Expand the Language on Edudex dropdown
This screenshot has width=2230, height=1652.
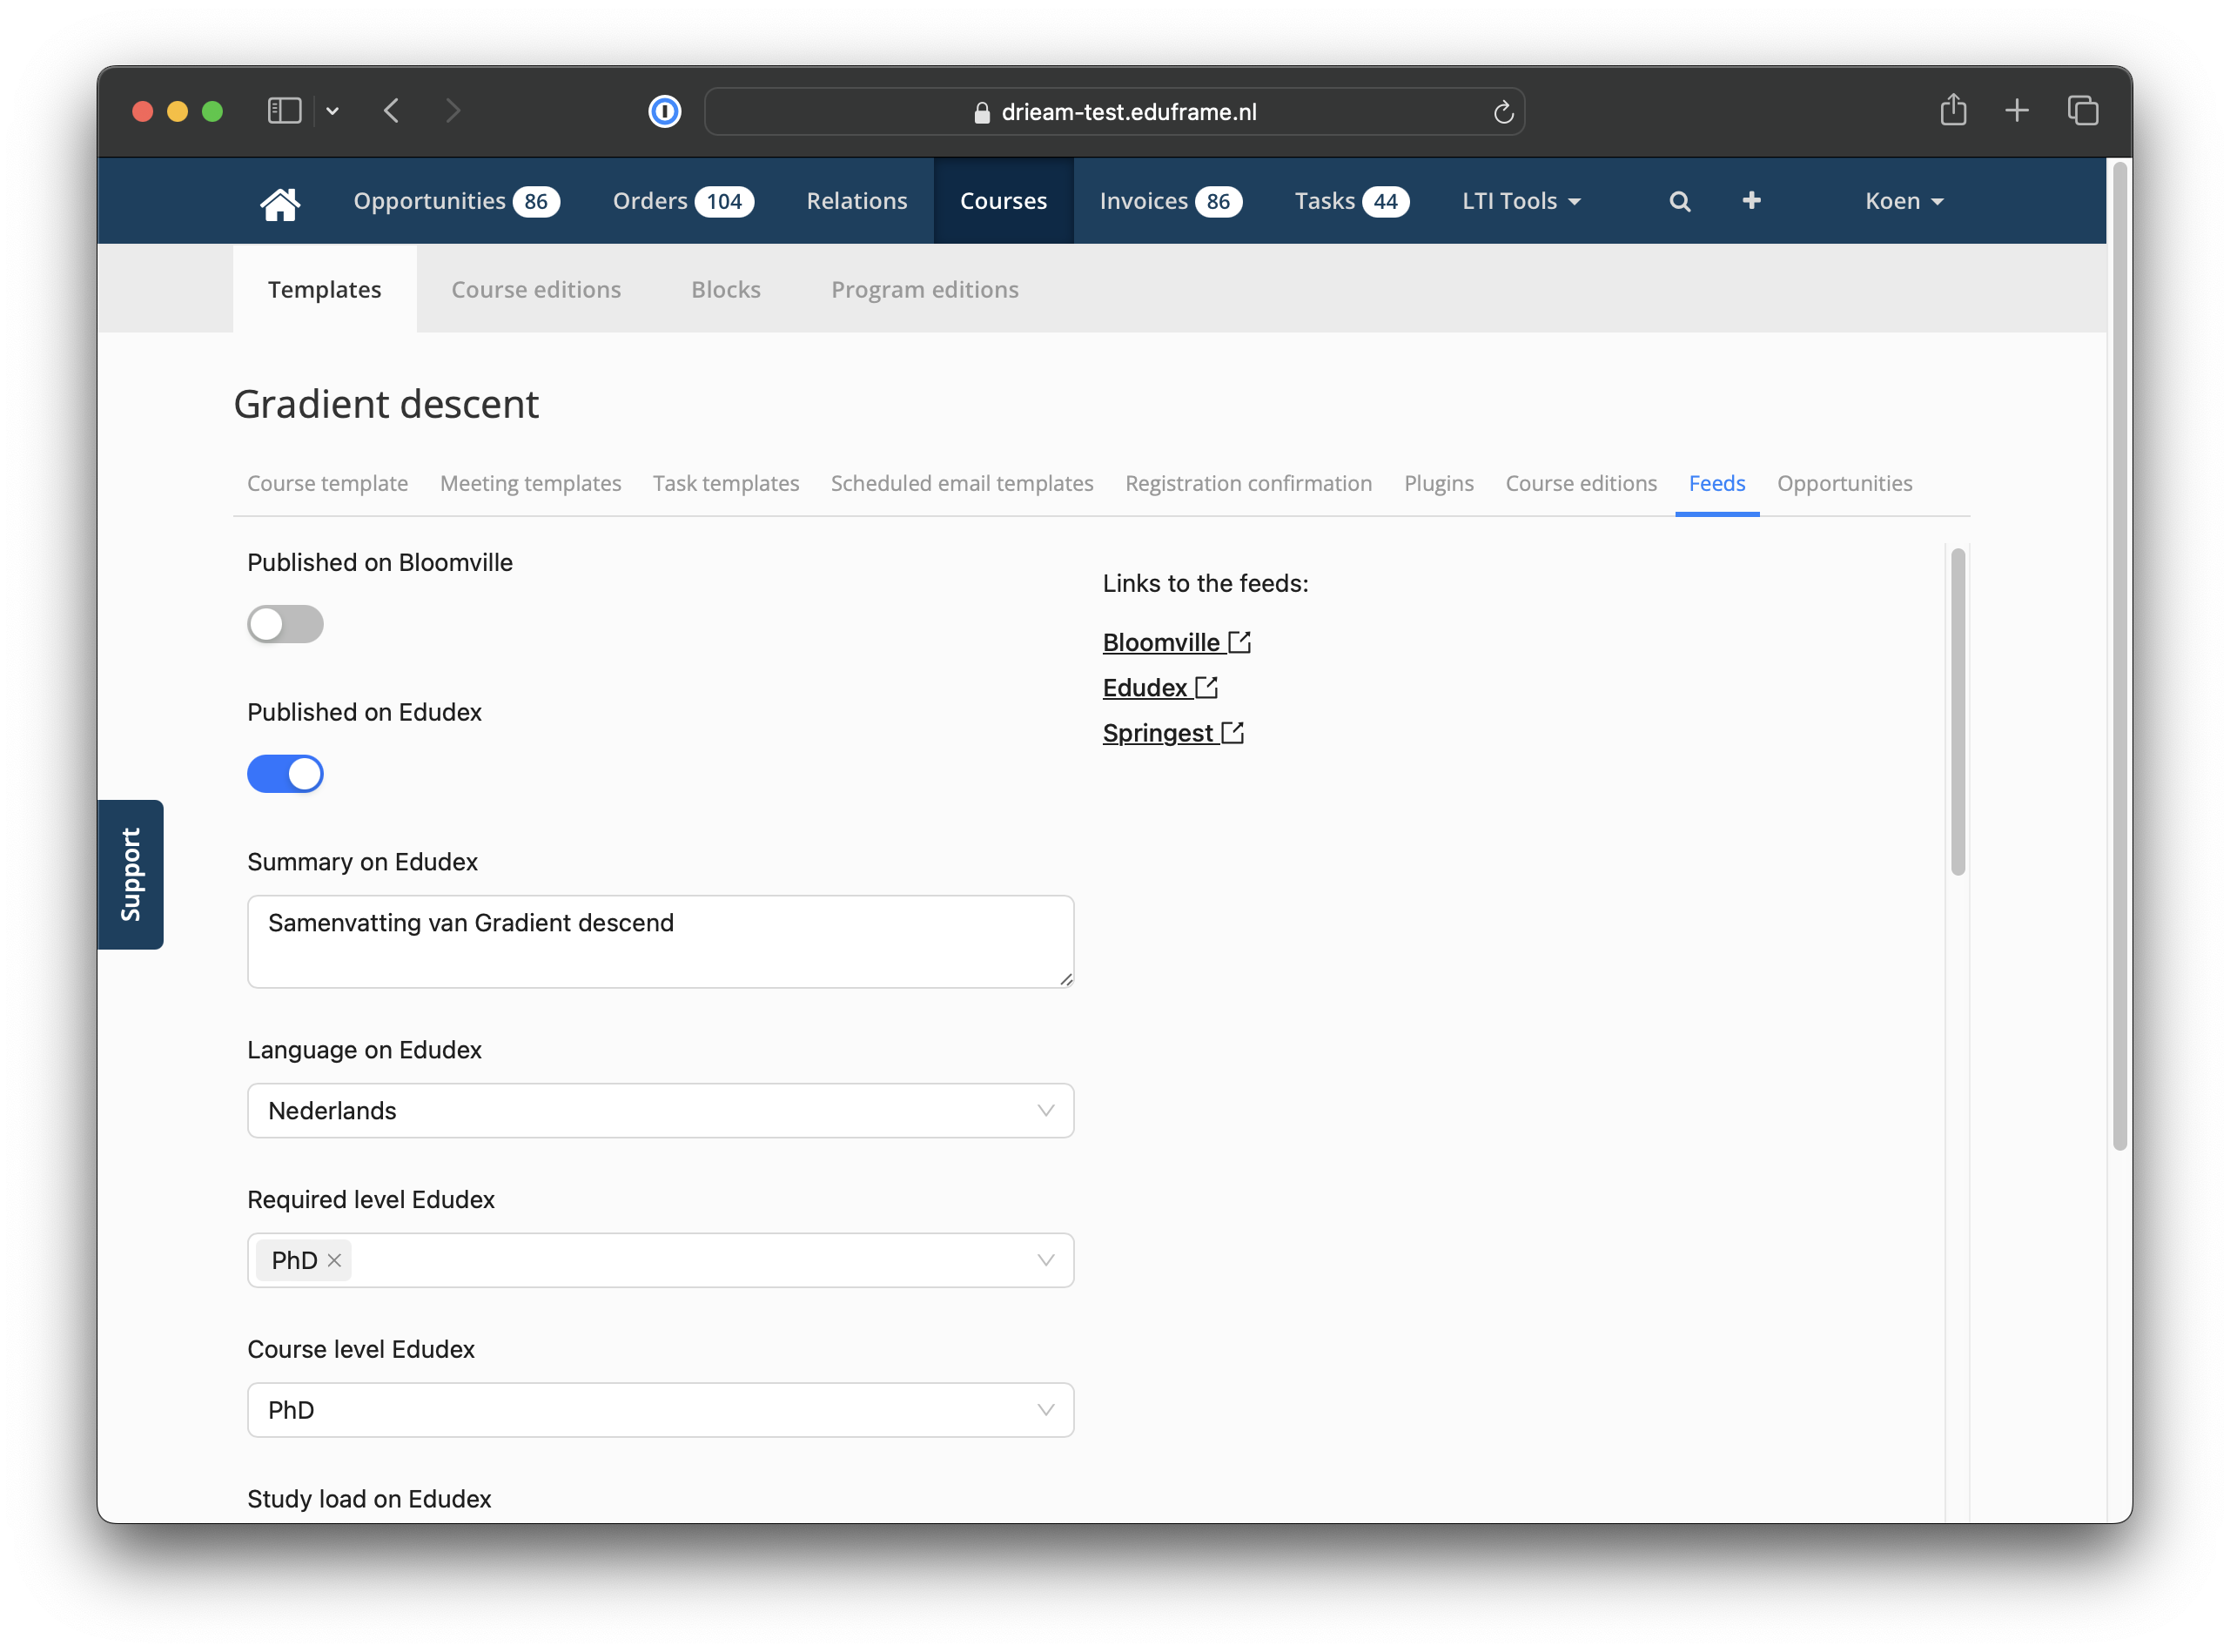click(660, 1111)
